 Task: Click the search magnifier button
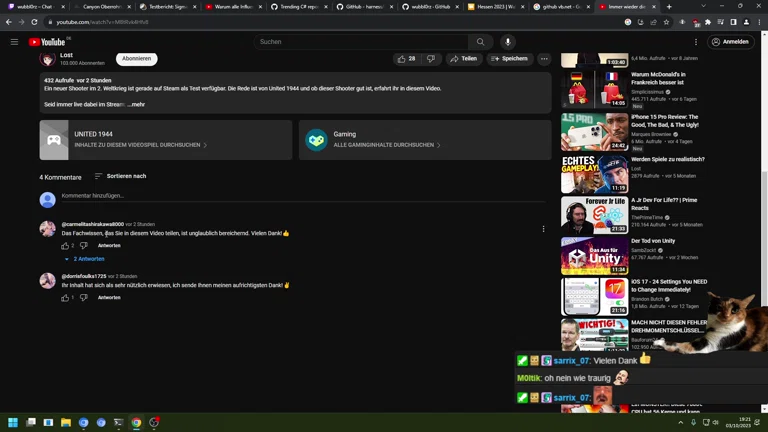(x=480, y=42)
